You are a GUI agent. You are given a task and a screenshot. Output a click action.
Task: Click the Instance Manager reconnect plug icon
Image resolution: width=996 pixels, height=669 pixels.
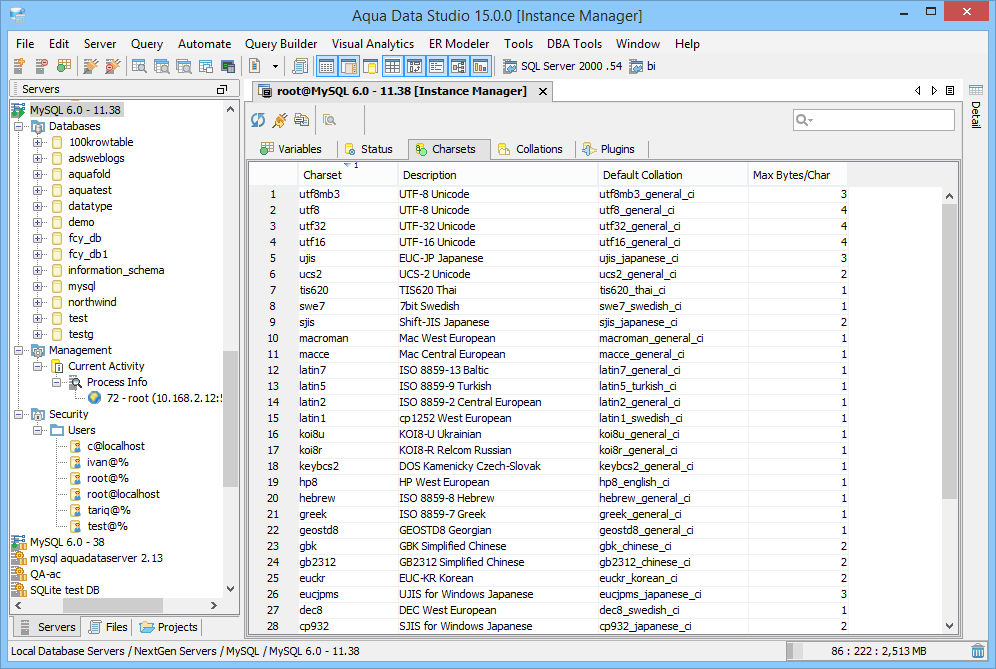coord(279,119)
